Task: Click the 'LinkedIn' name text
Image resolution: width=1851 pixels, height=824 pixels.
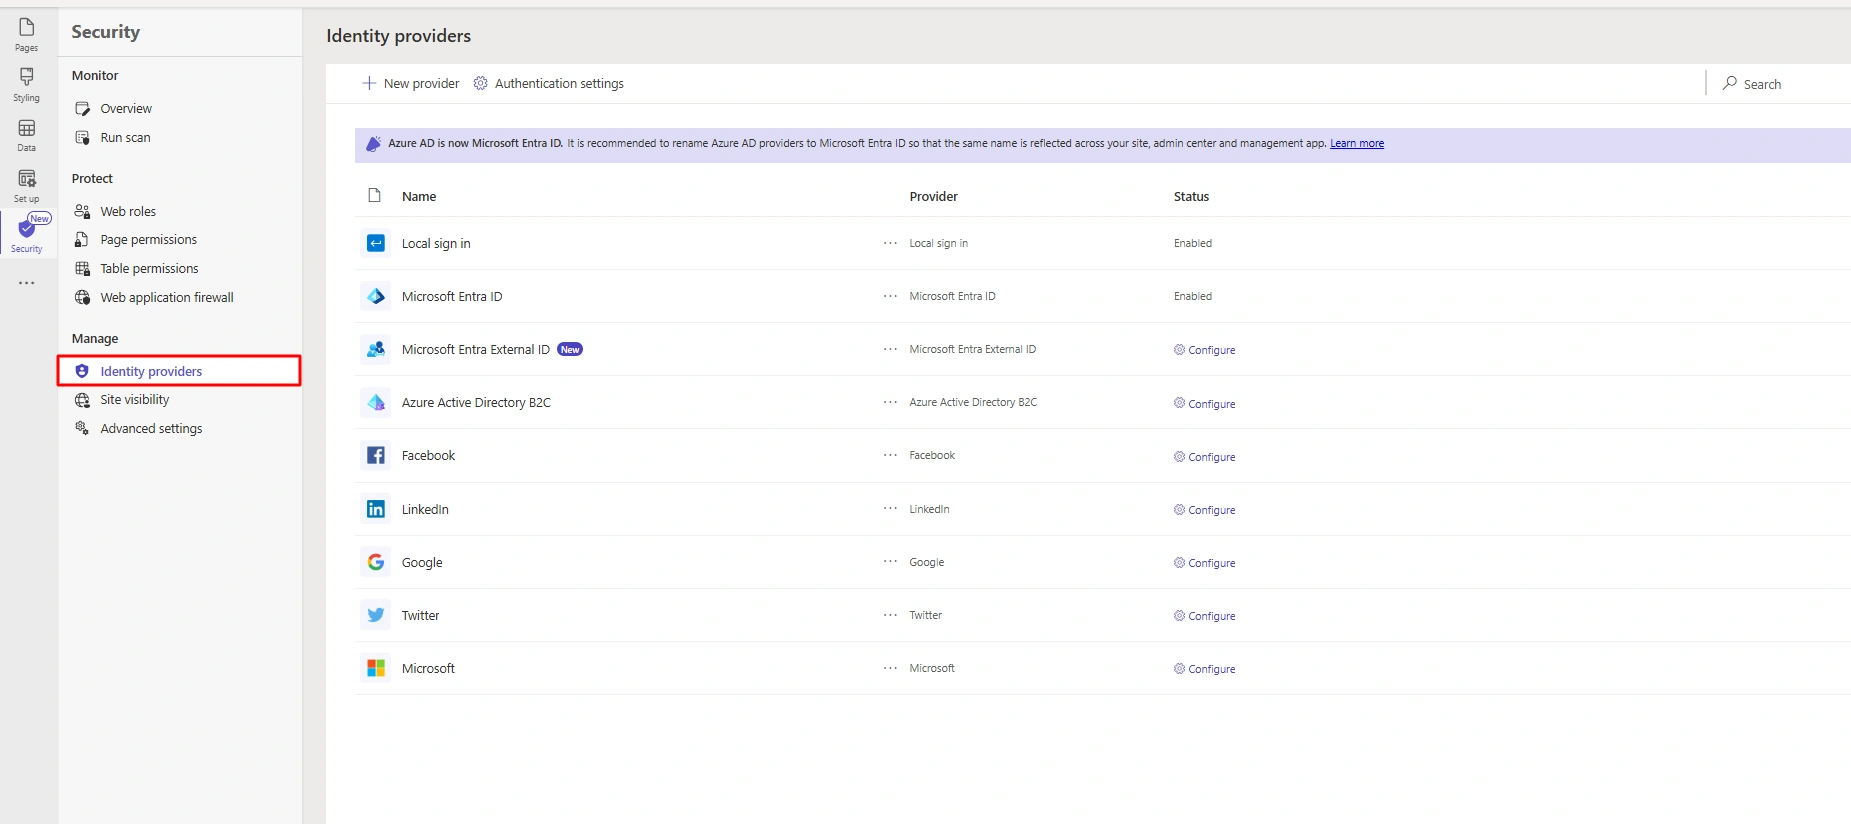Action: coord(425,509)
